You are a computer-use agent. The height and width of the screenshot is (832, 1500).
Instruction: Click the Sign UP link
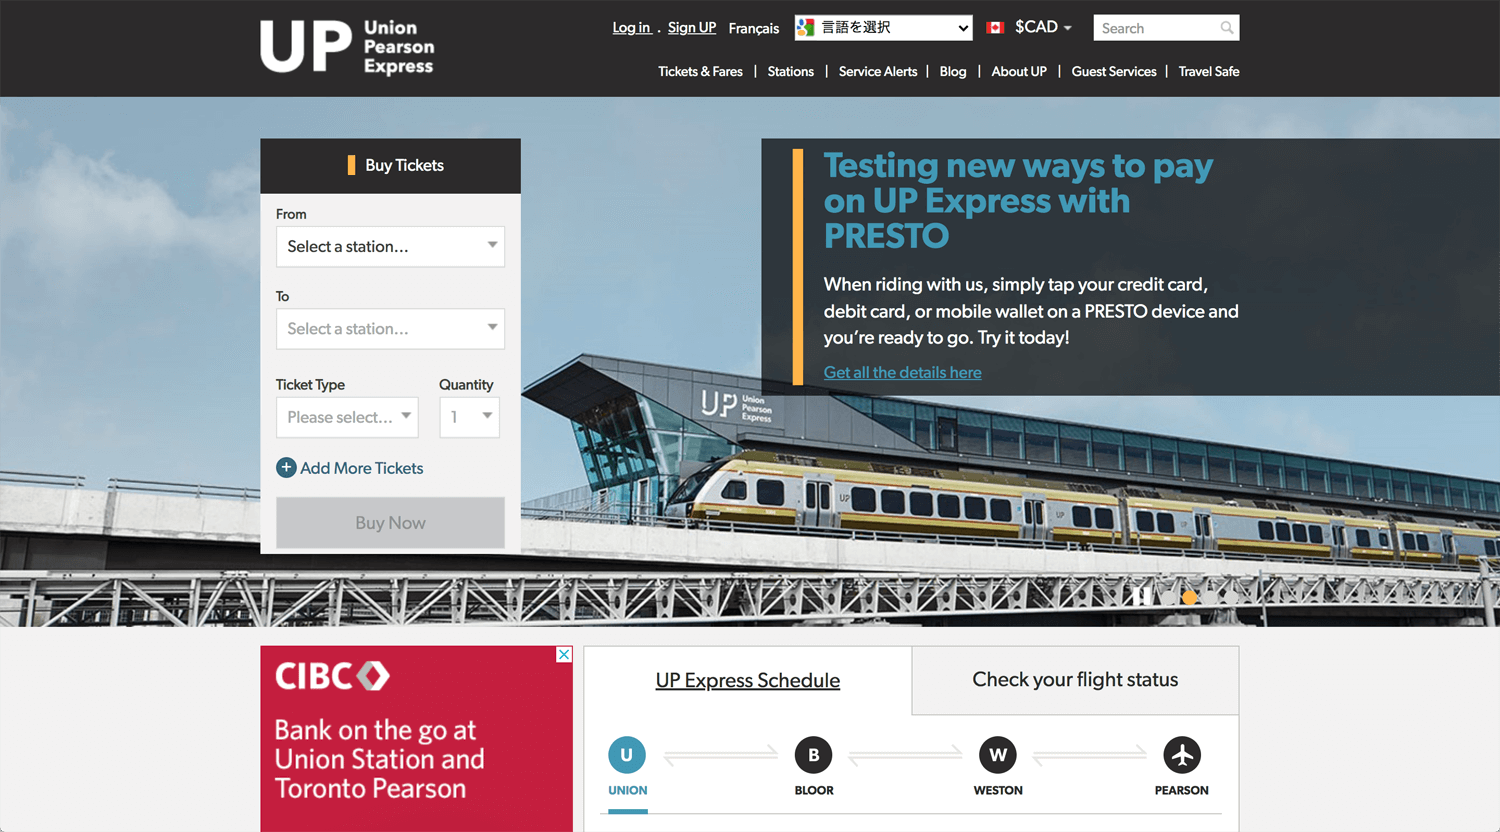click(x=692, y=28)
